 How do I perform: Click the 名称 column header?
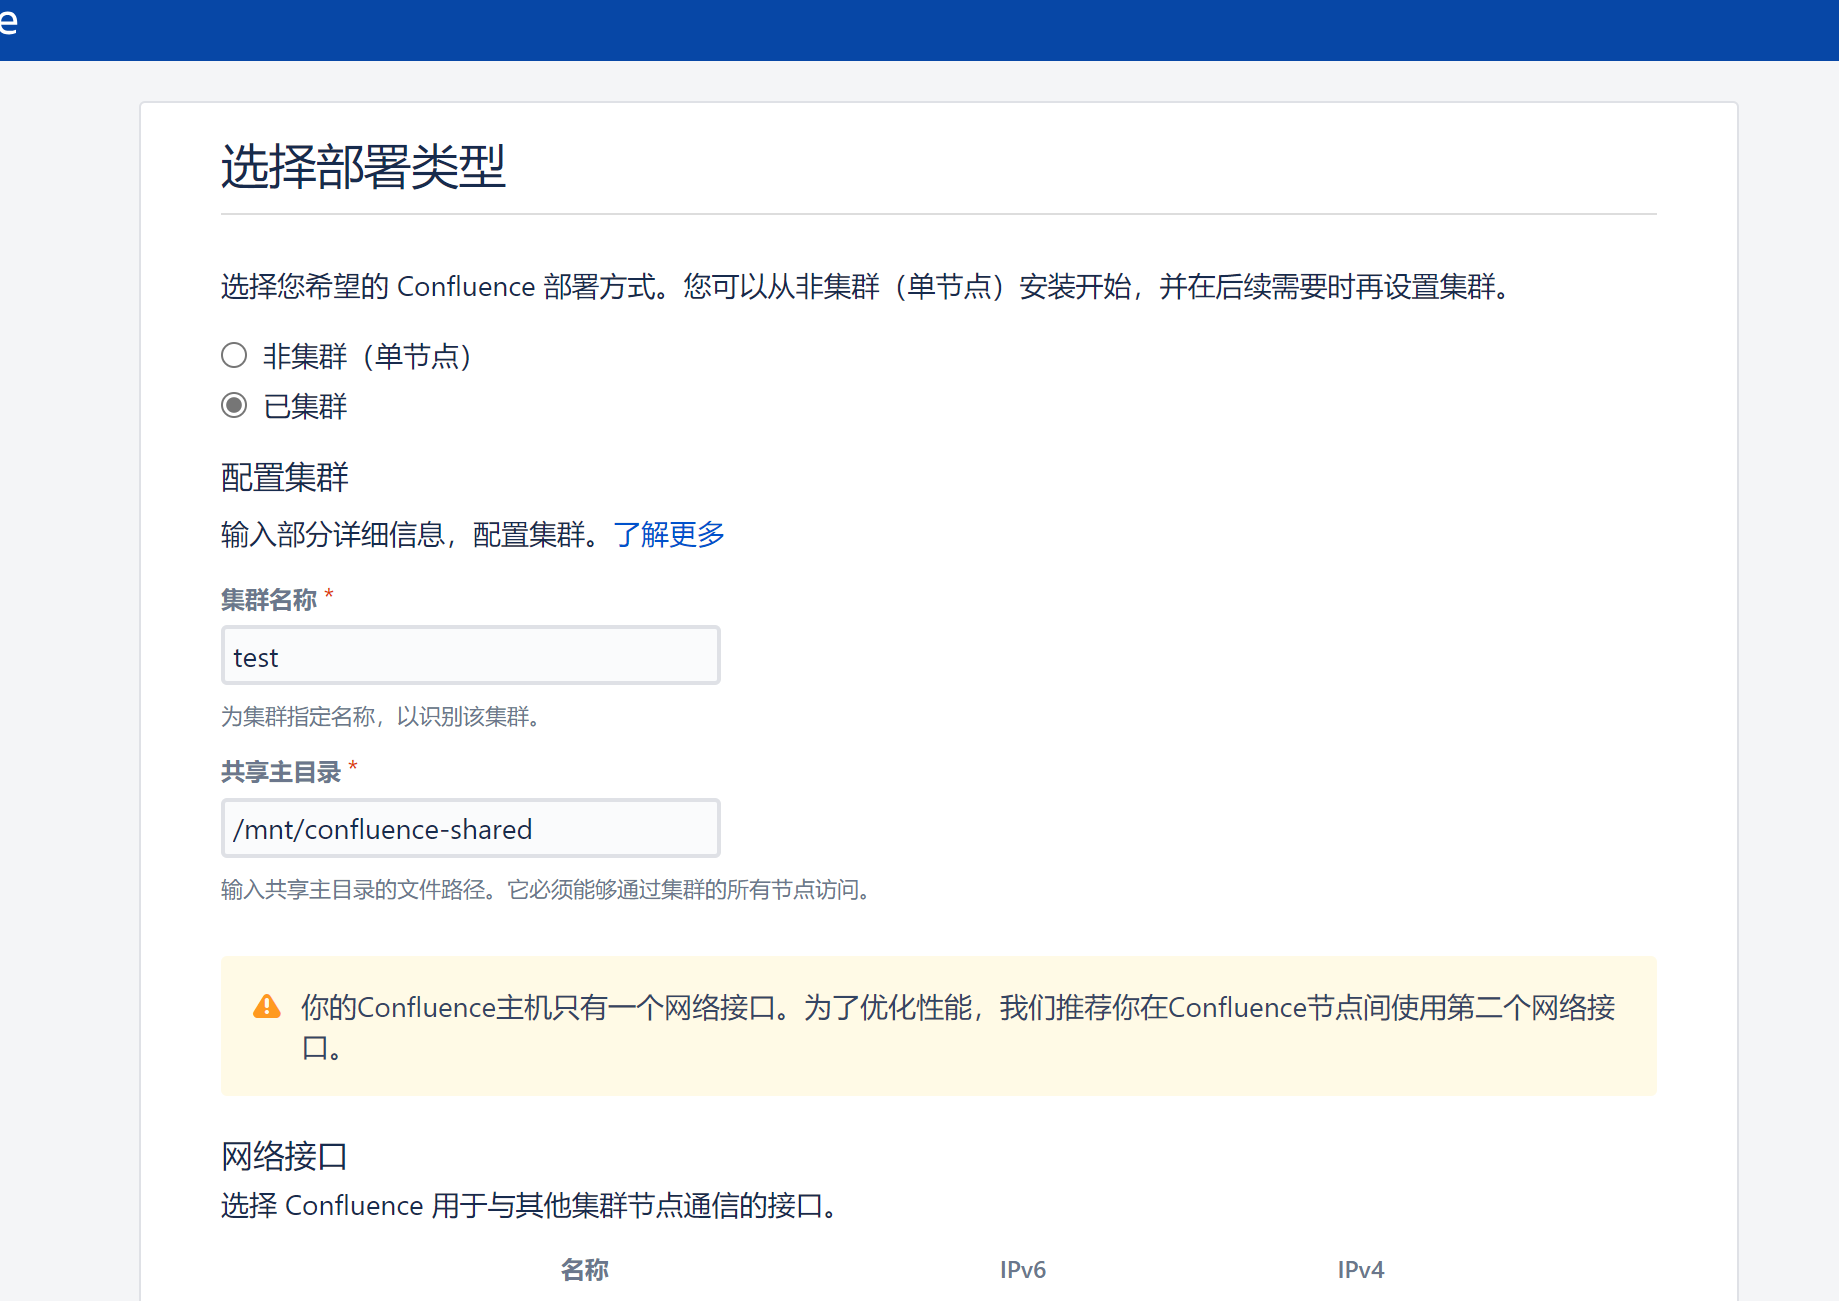tap(585, 1270)
